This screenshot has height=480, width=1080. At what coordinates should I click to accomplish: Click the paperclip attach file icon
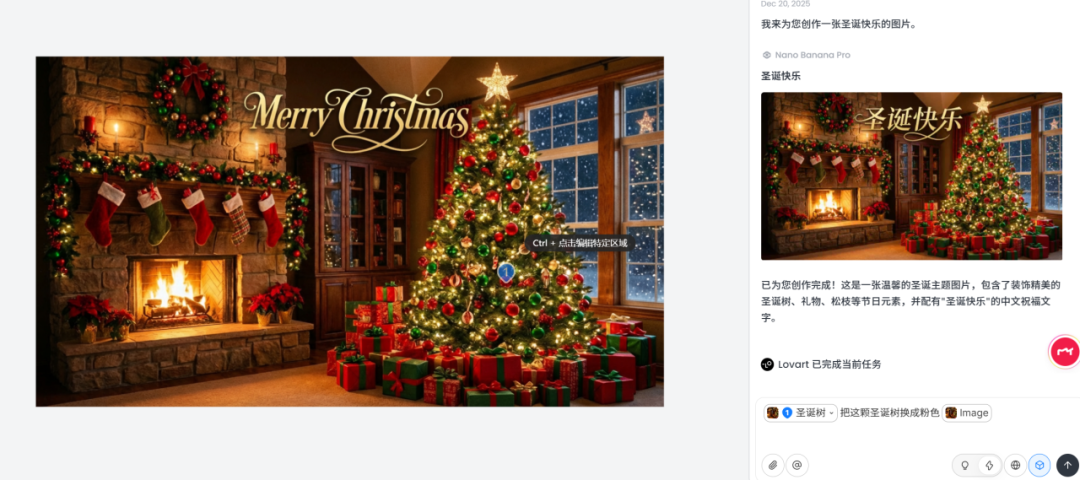[773, 465]
